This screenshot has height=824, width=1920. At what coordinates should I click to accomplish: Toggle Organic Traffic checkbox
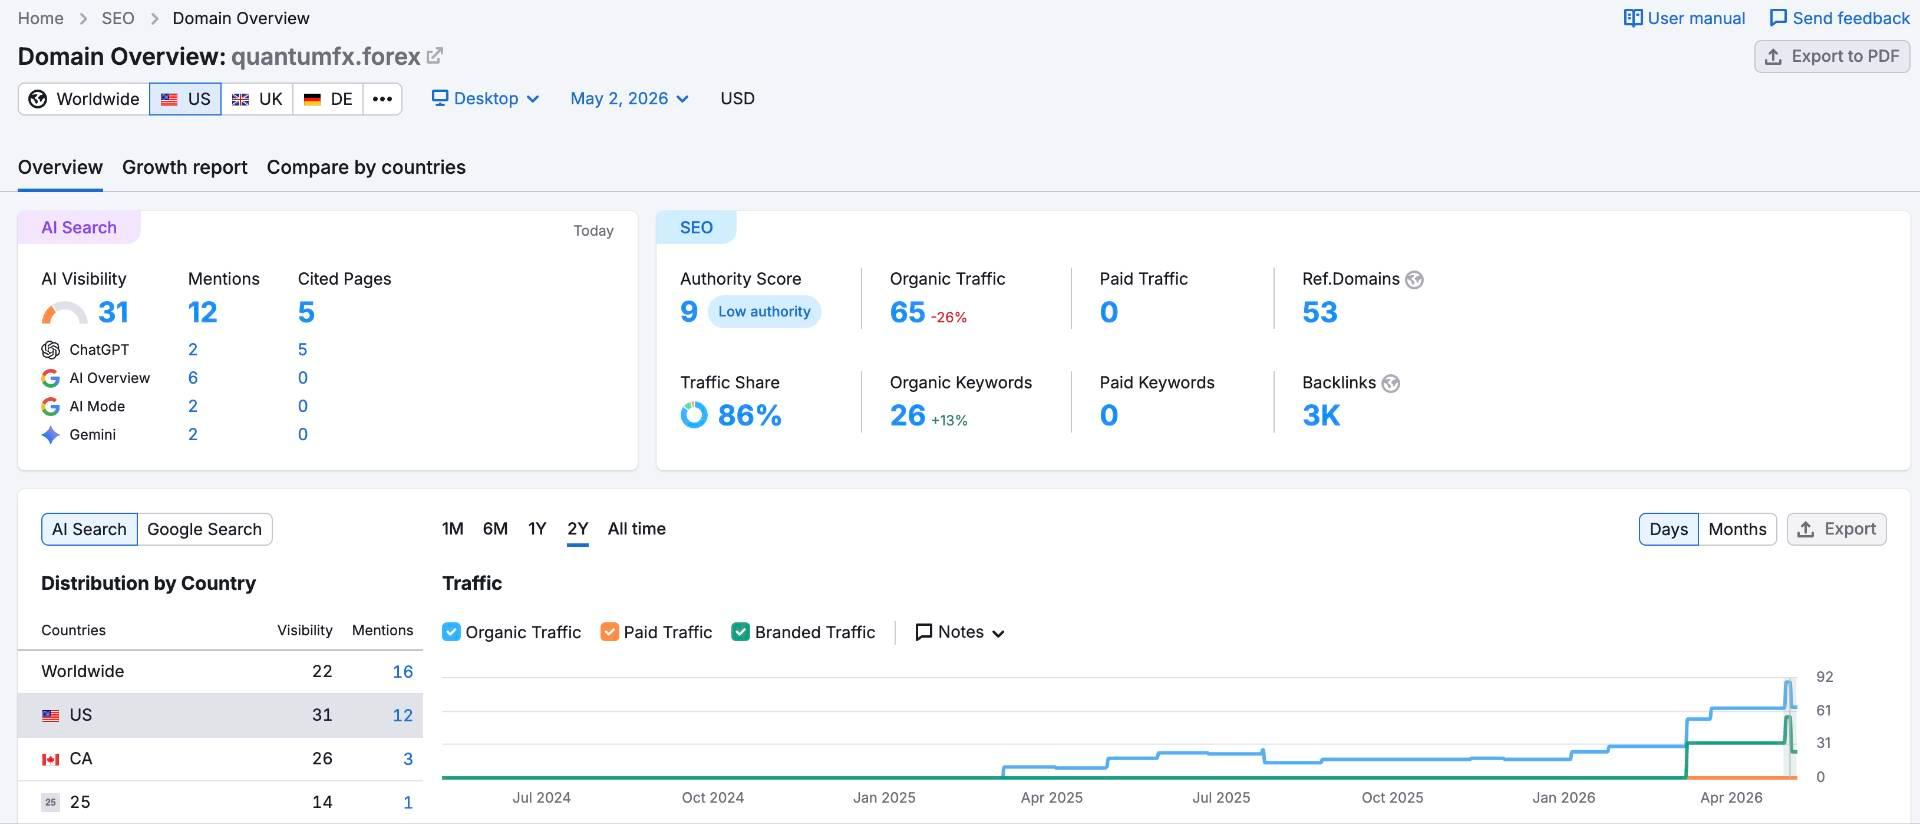[x=451, y=632]
